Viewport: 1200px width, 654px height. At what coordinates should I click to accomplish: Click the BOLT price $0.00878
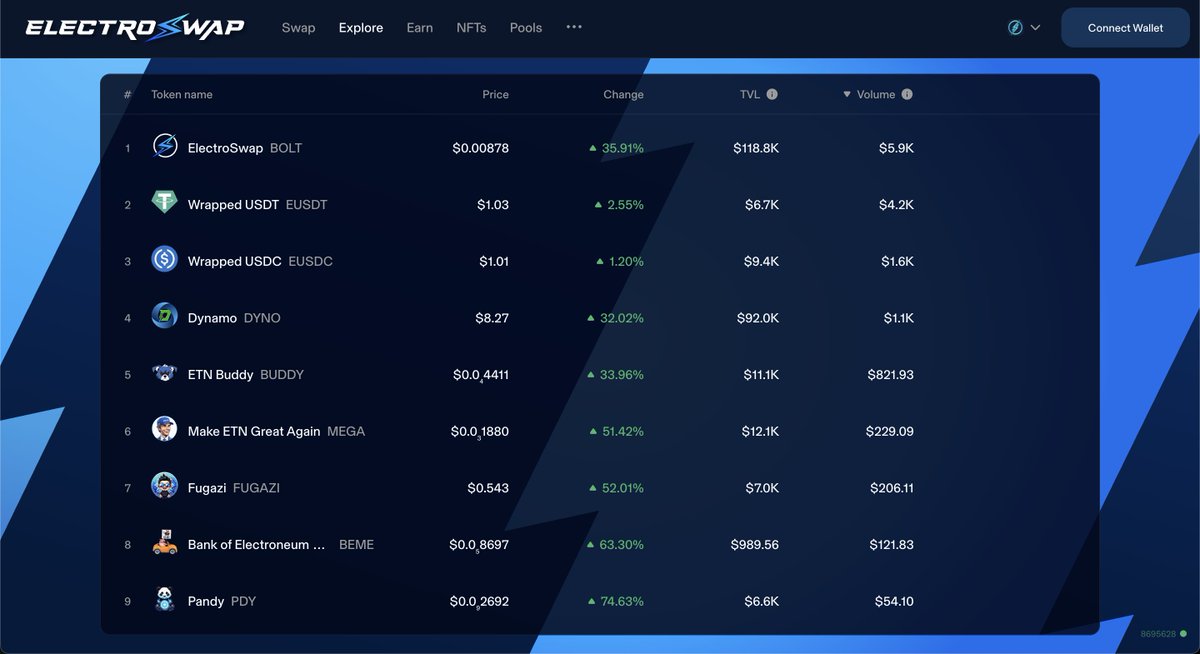[x=480, y=148]
